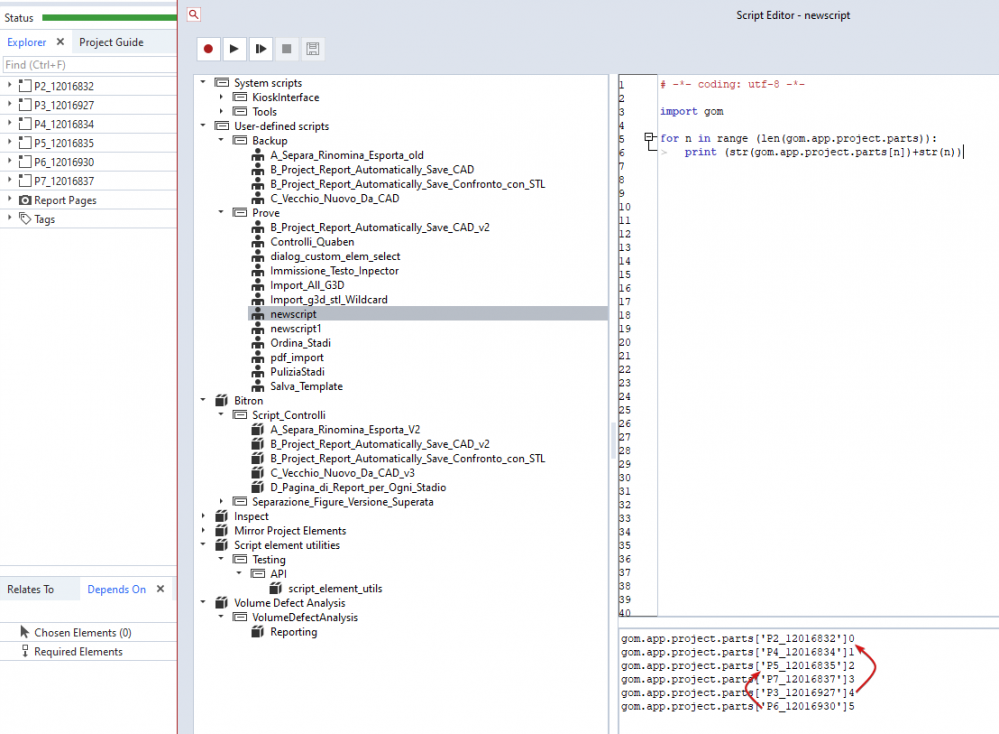Expand the Separazione_Figure_Versione_Superata folder
This screenshot has height=734, width=999.
[221, 502]
